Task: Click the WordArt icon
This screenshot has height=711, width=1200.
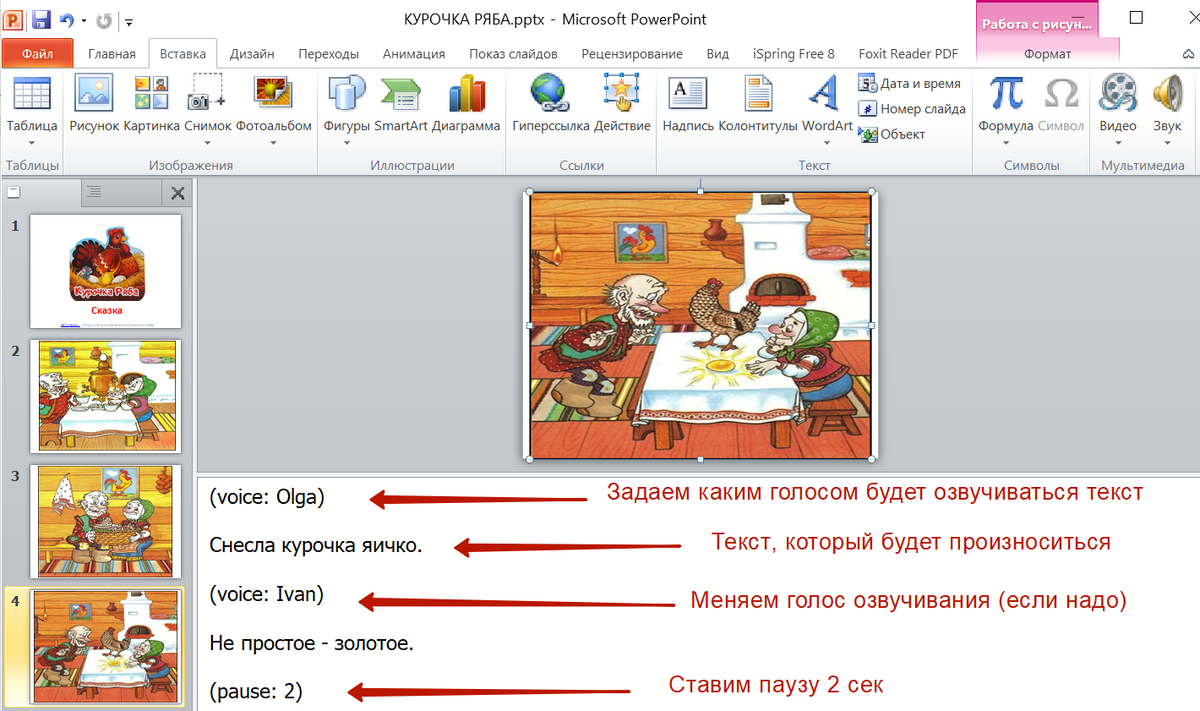Action: [825, 95]
